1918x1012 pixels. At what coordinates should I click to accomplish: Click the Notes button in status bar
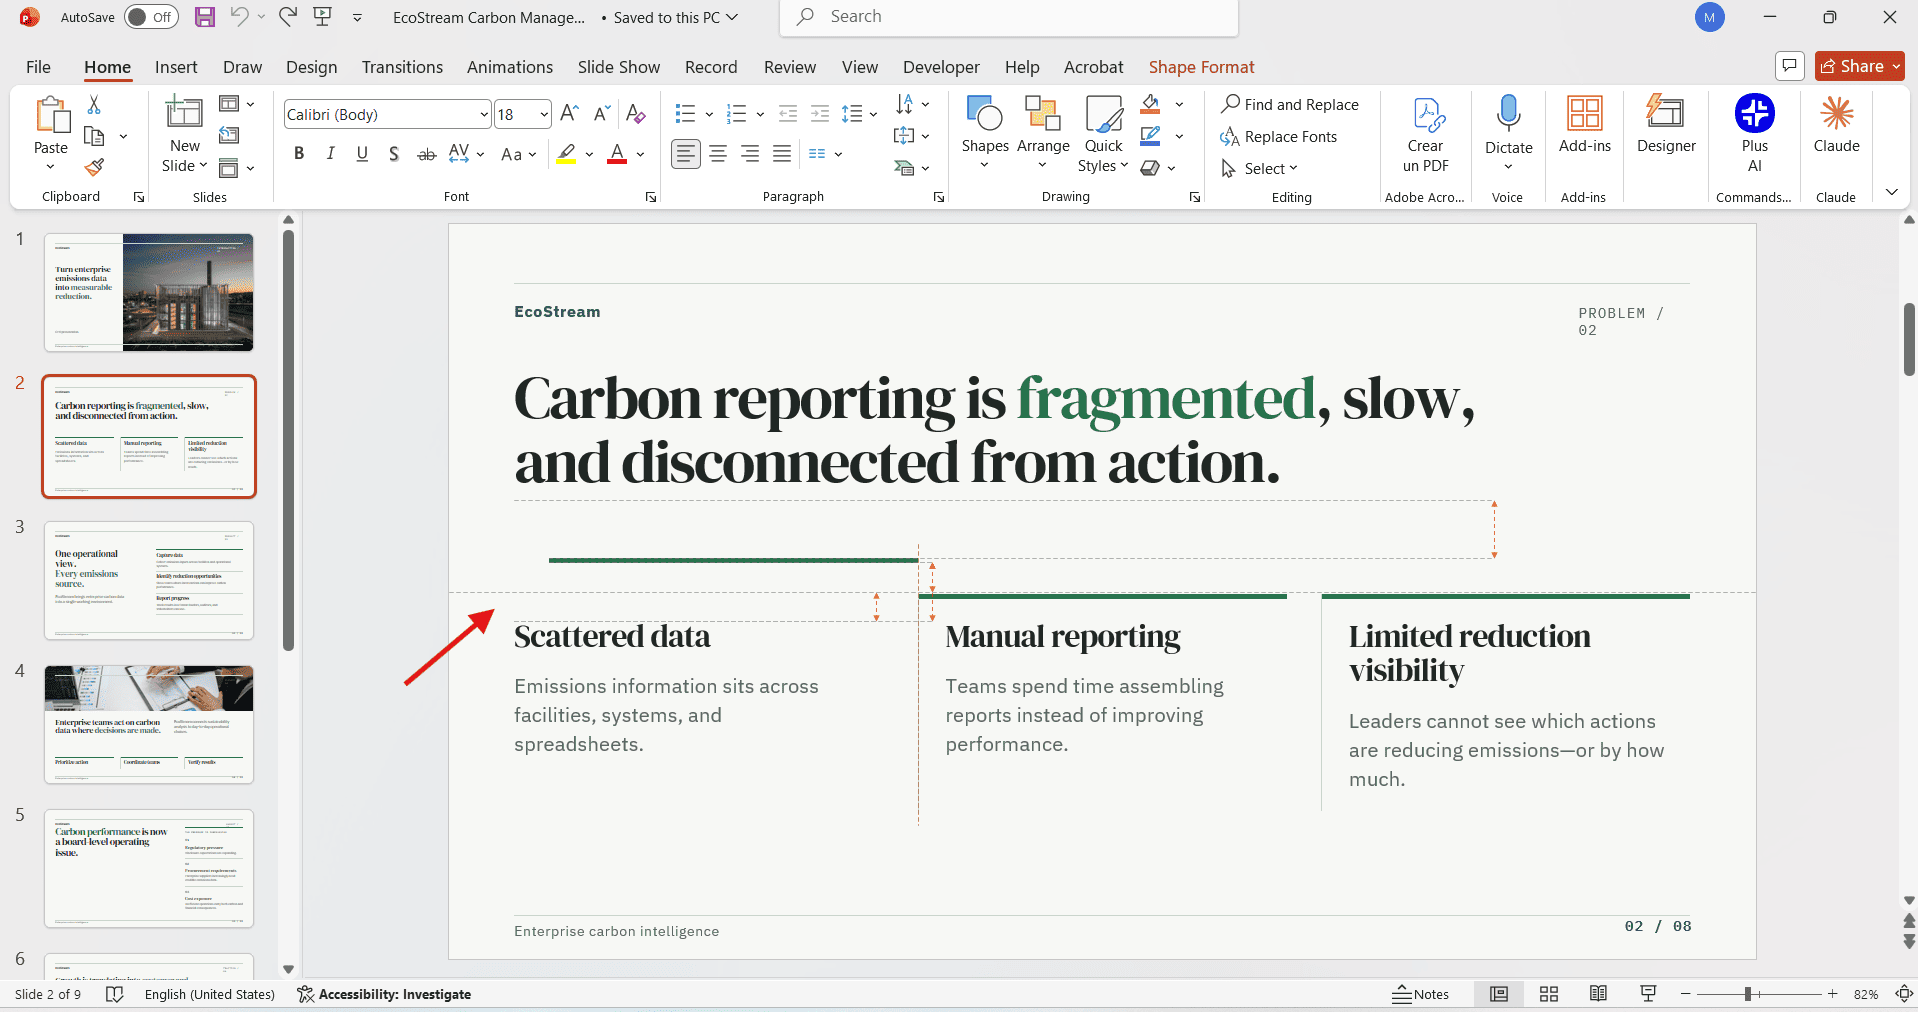coord(1421,994)
